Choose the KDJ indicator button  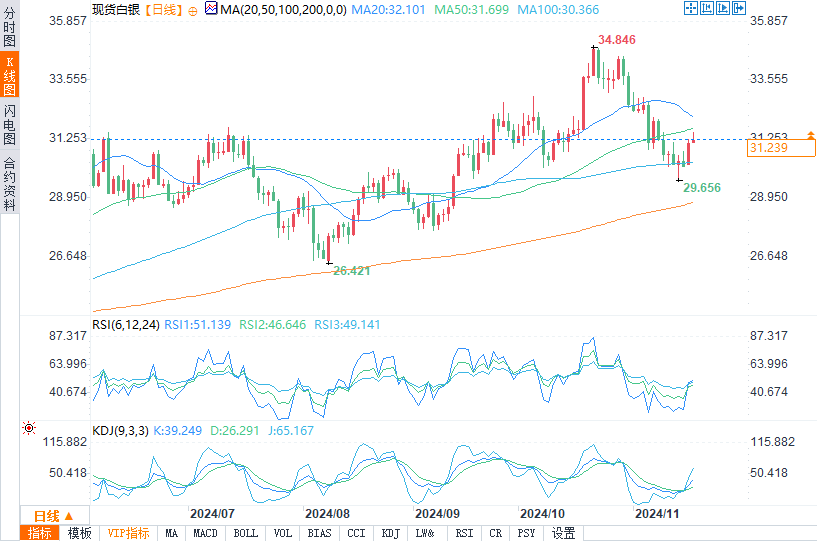tap(390, 533)
